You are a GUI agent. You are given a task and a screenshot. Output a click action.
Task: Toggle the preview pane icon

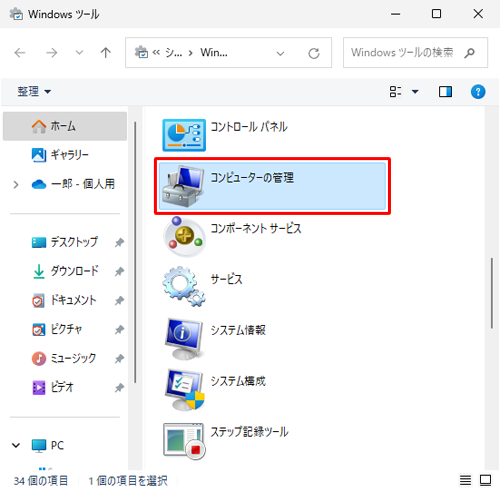(x=445, y=92)
